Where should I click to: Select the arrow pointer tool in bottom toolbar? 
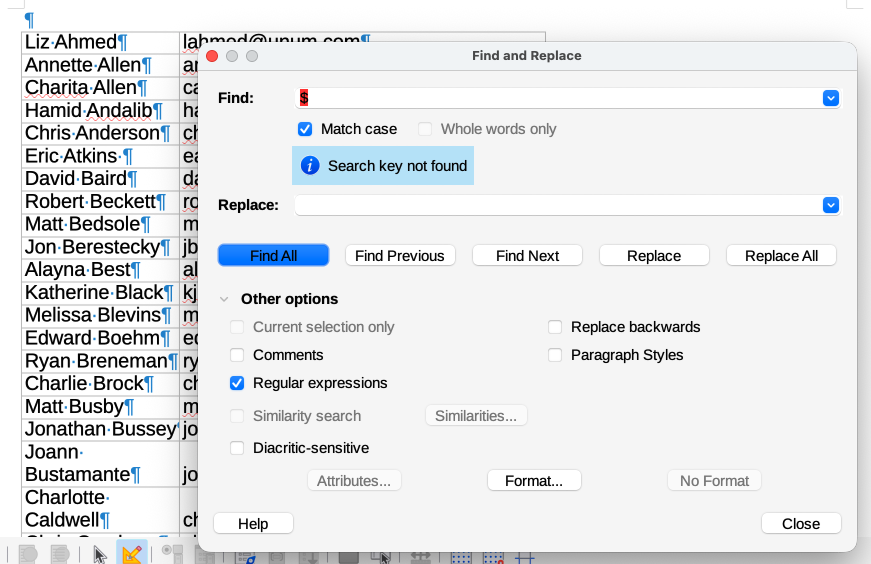pyautogui.click(x=100, y=554)
